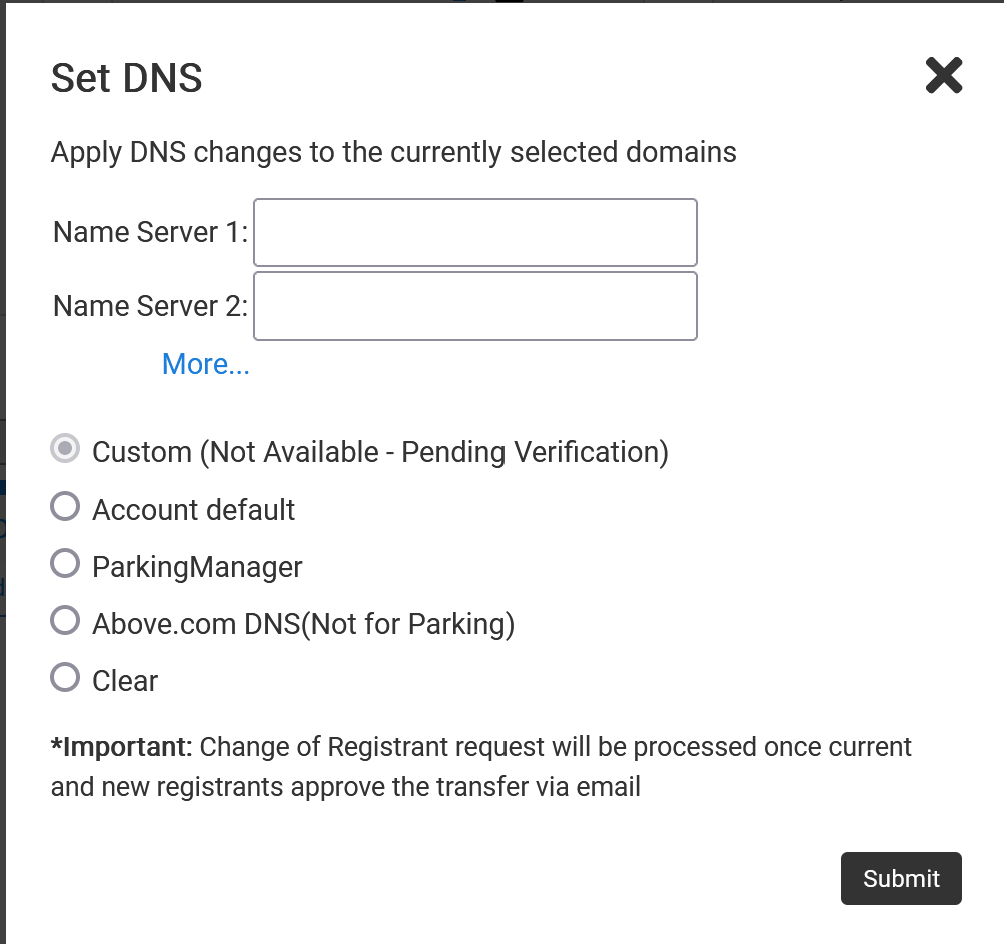The width and height of the screenshot is (1004, 944).
Task: Click "Above.com DNS(Not for Parking)" label text
Action: pos(303,624)
